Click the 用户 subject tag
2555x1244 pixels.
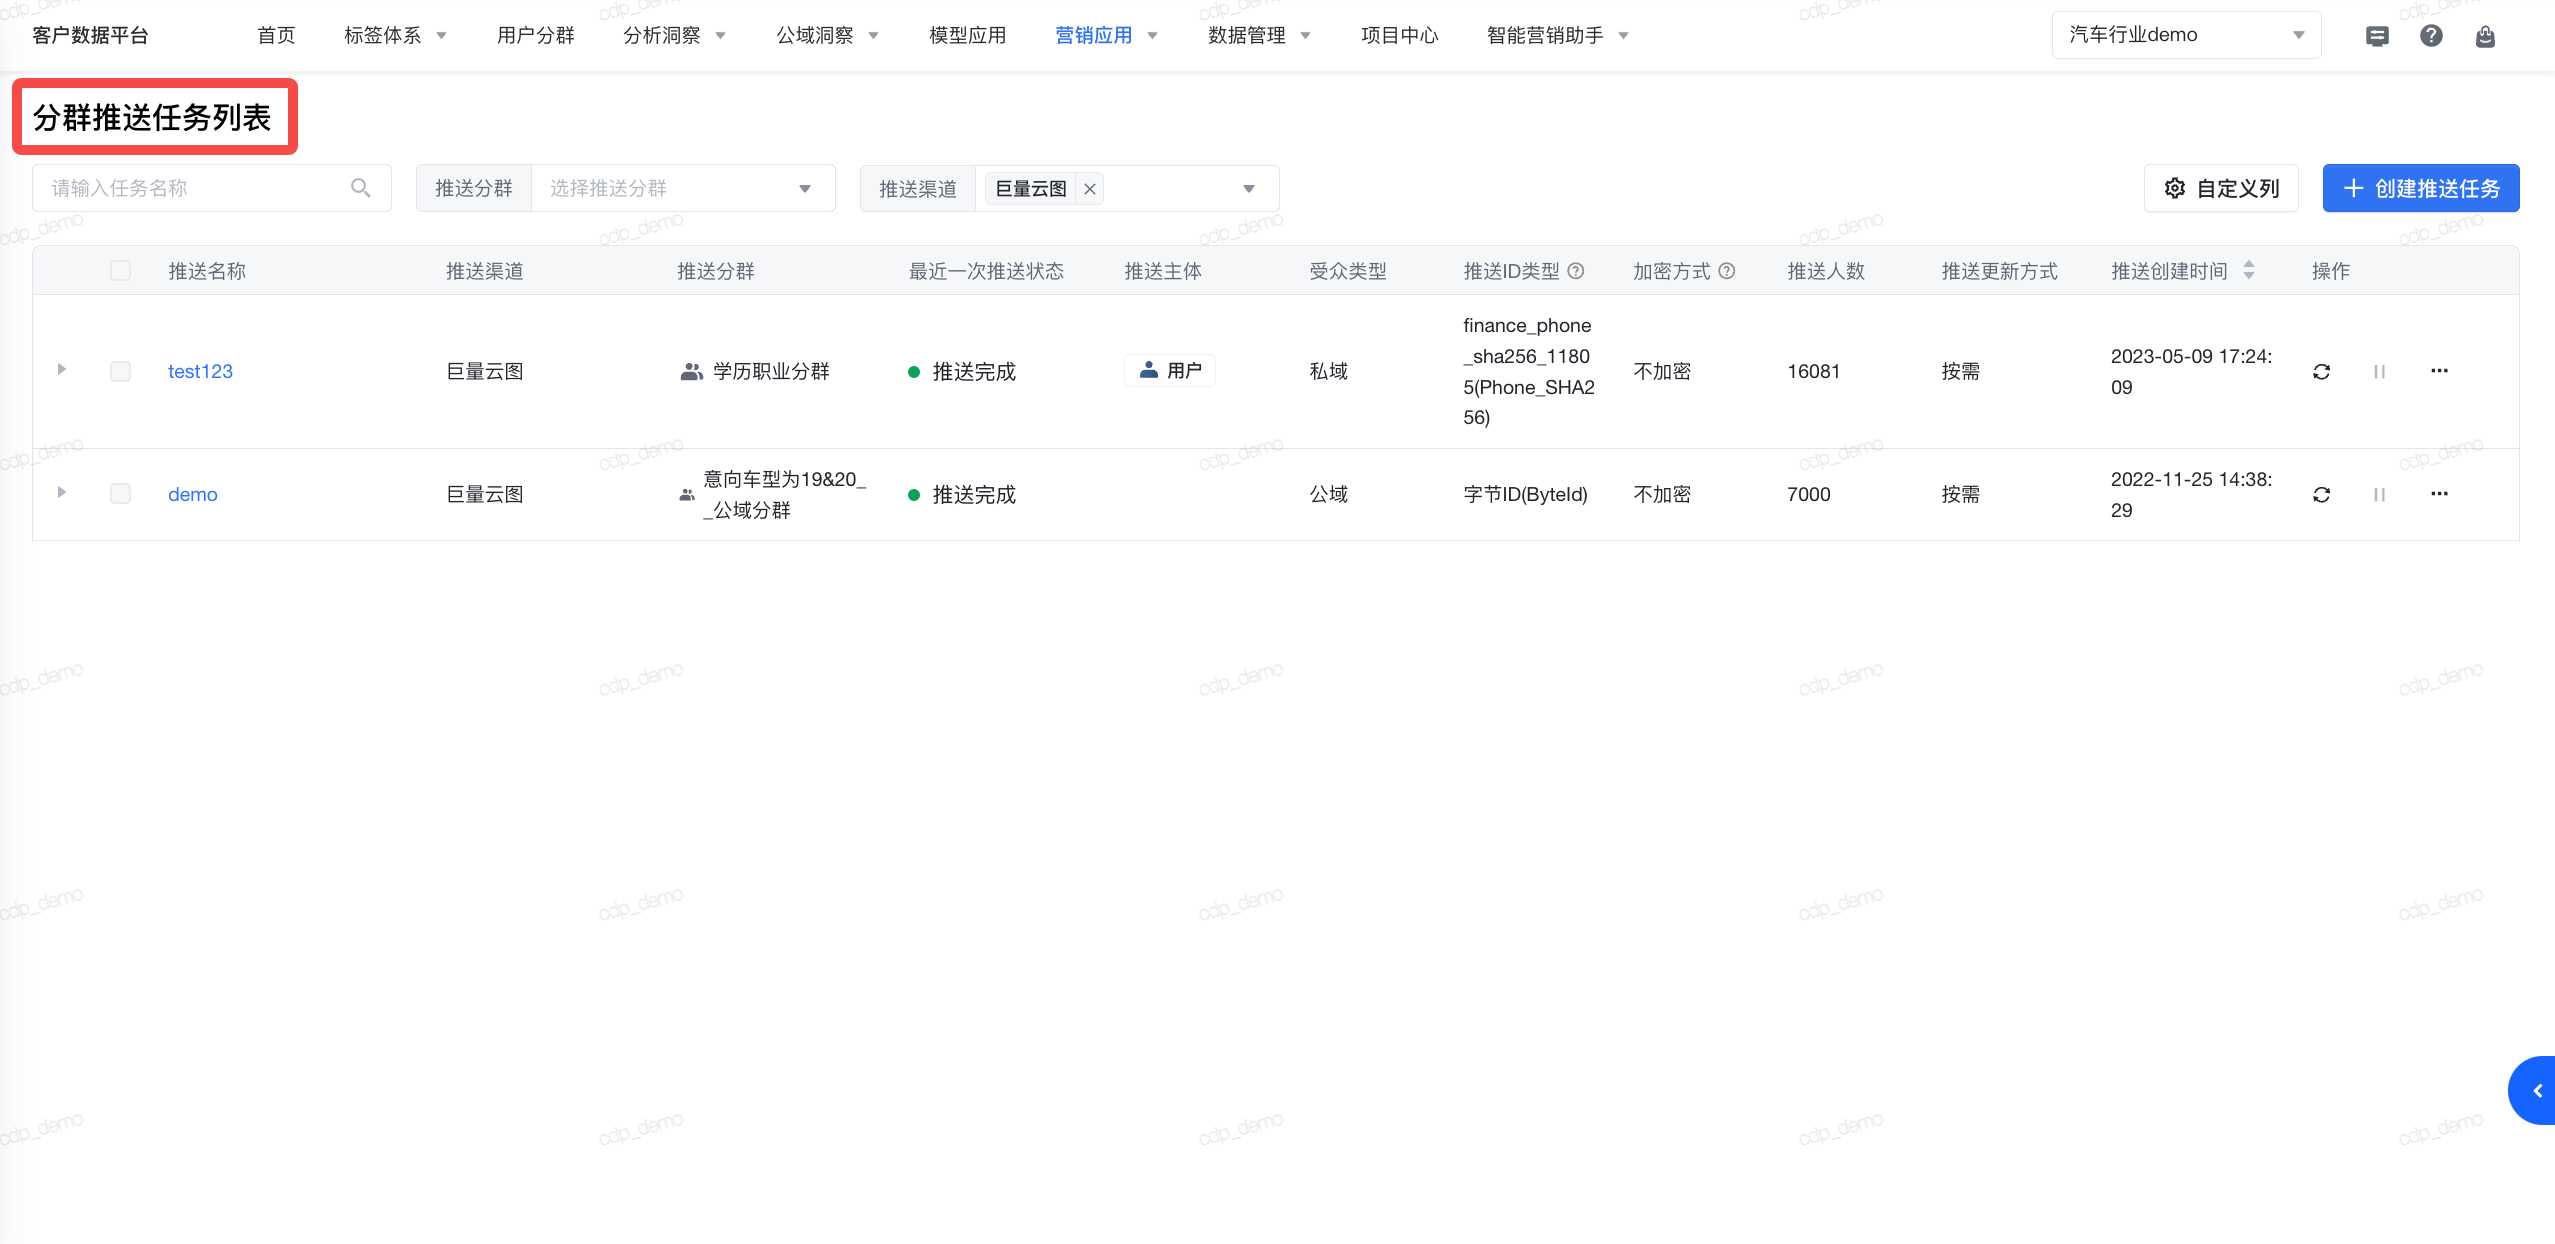point(1170,371)
